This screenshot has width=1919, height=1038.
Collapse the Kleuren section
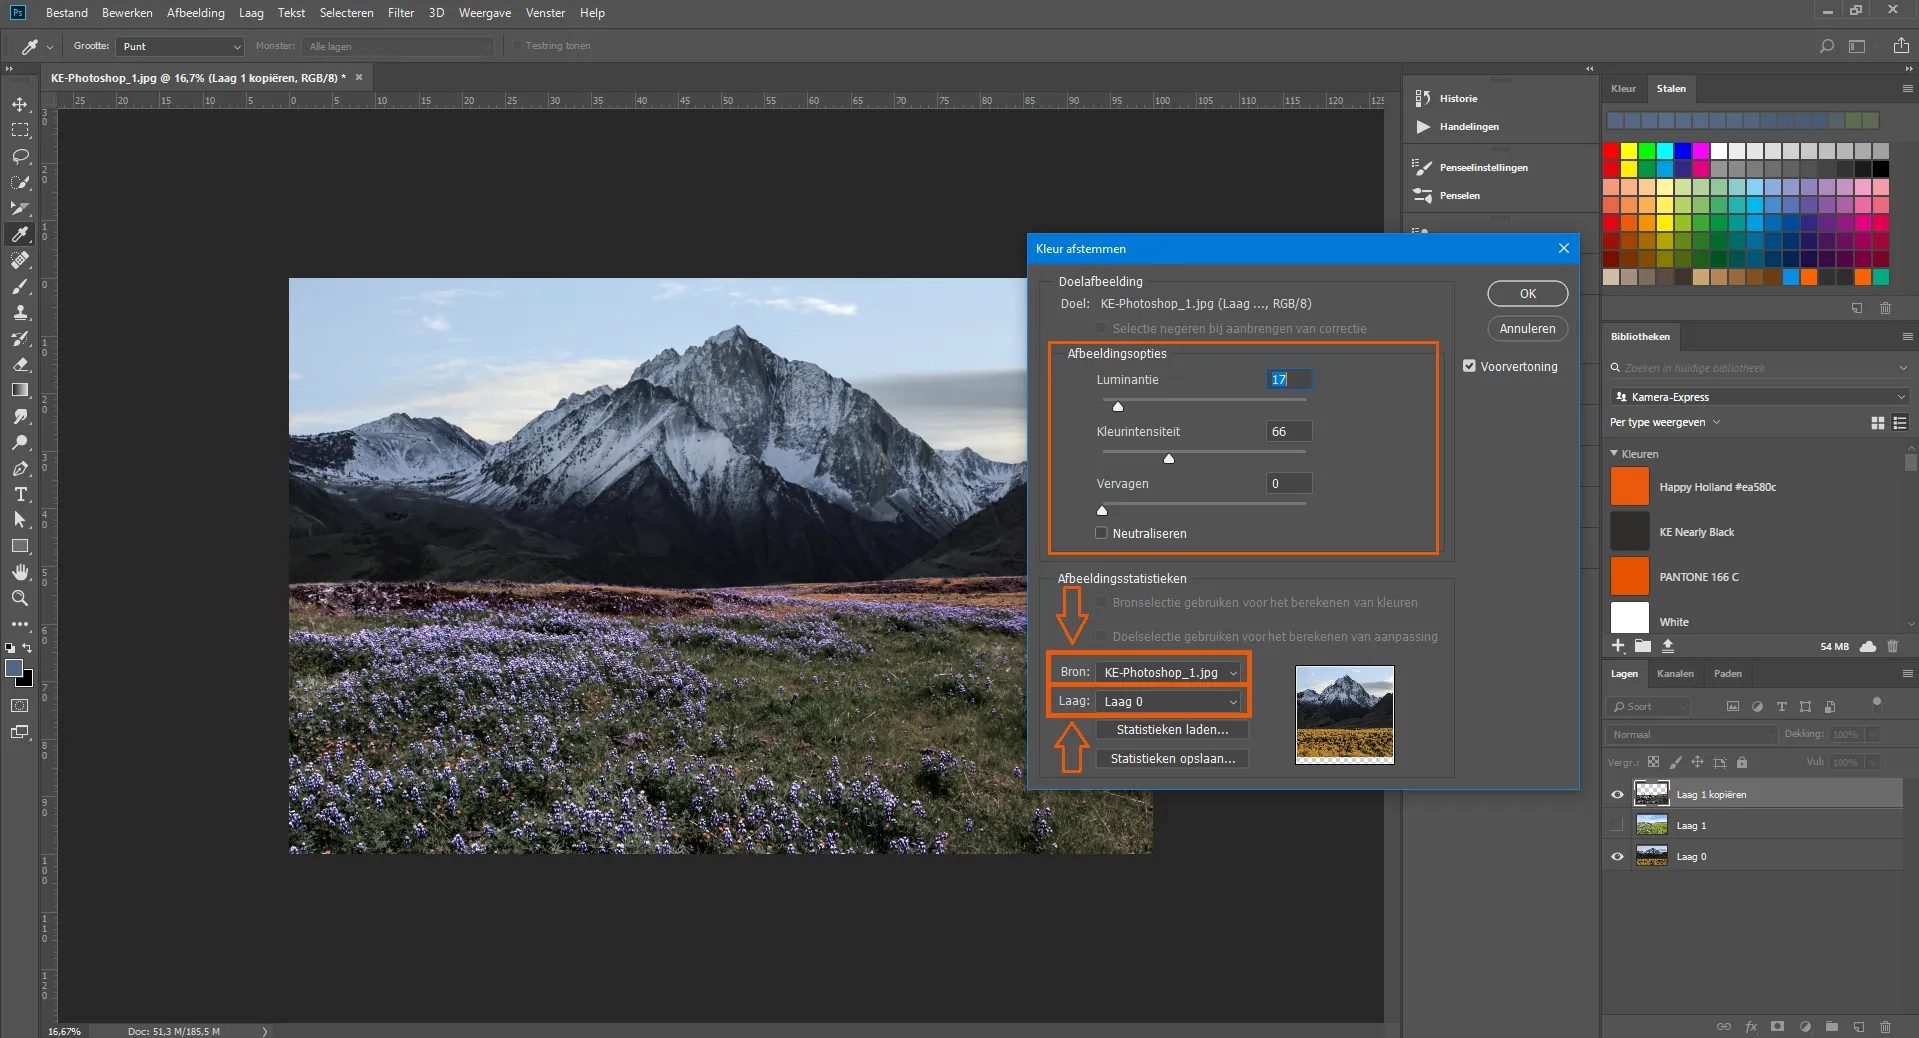tap(1614, 453)
